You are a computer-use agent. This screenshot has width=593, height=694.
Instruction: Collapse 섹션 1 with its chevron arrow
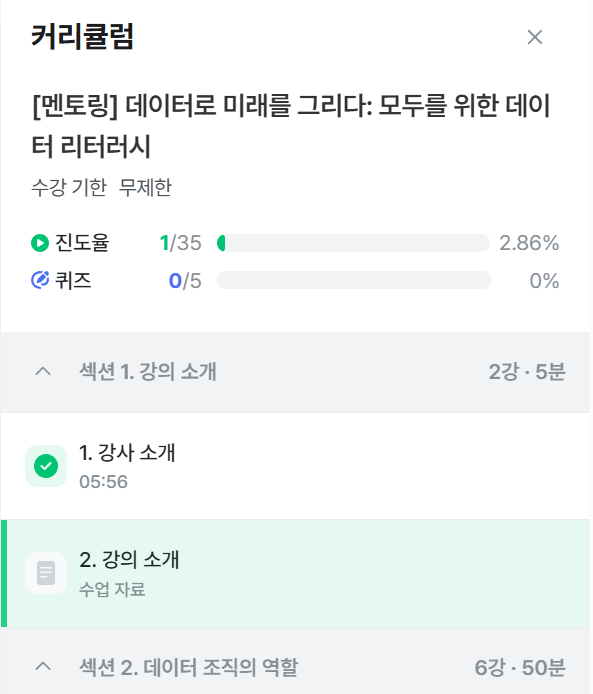pos(43,371)
